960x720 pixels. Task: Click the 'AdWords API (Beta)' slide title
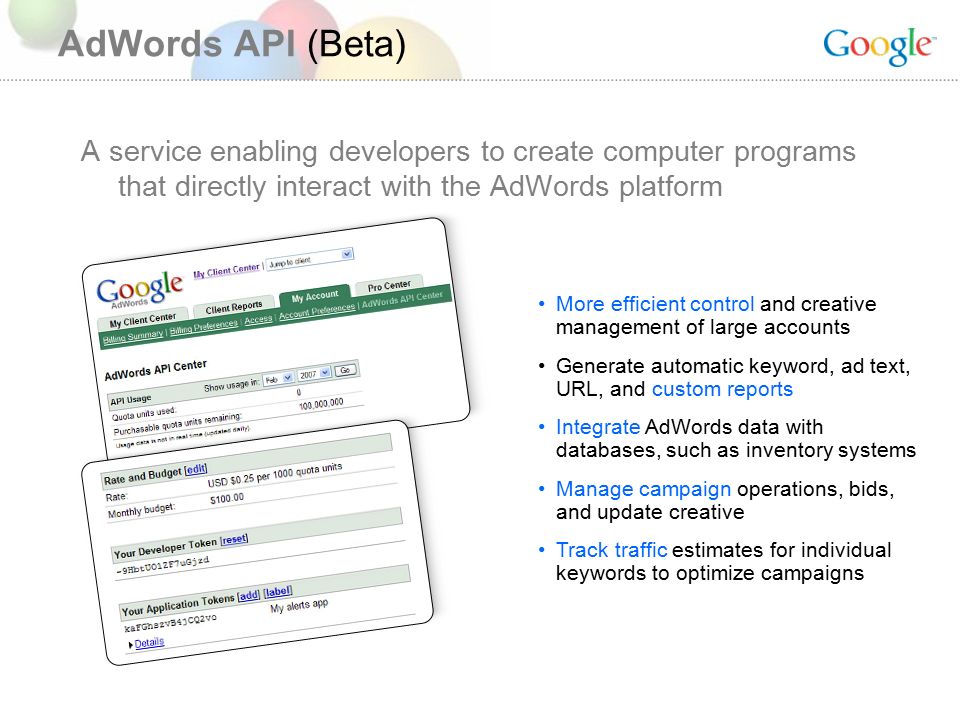point(232,44)
